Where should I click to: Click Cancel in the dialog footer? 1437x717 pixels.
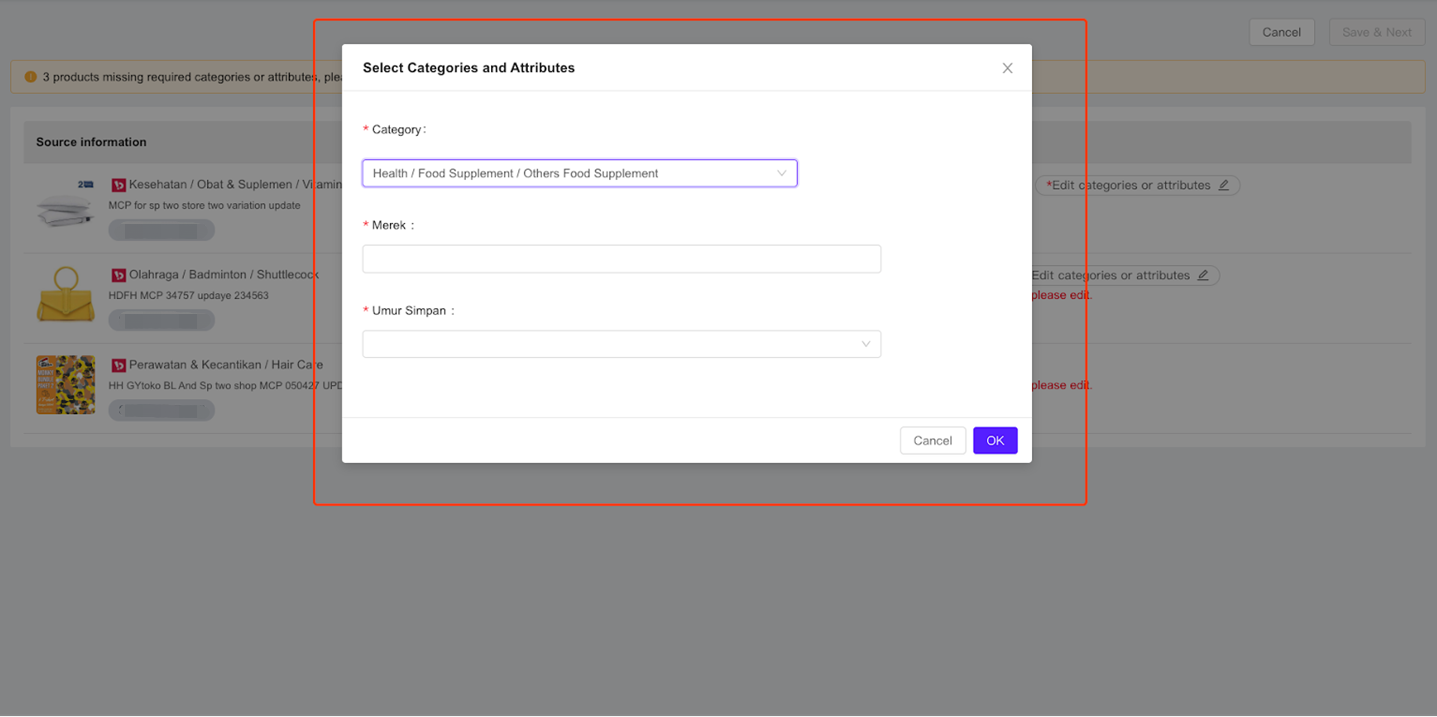(x=932, y=441)
